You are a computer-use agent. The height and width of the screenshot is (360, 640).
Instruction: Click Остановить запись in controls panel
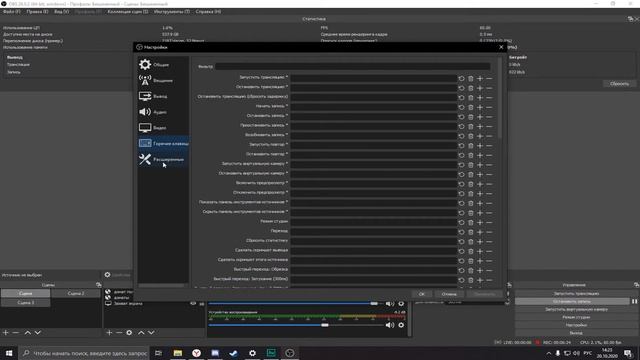point(572,301)
